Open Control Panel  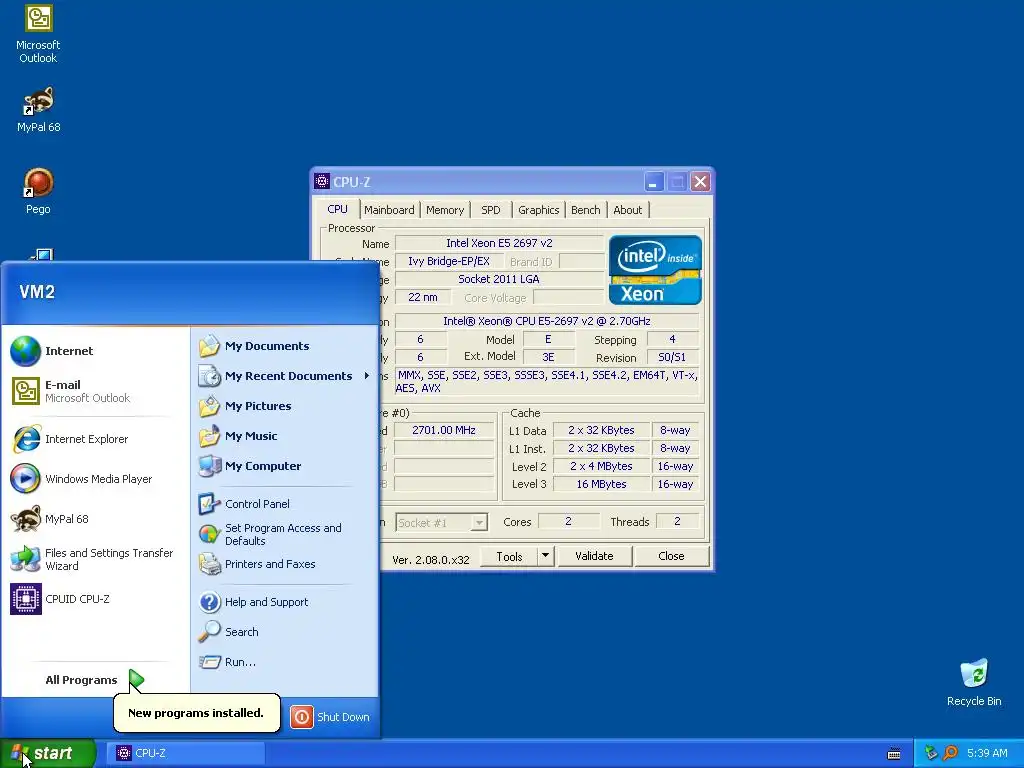[285, 504]
